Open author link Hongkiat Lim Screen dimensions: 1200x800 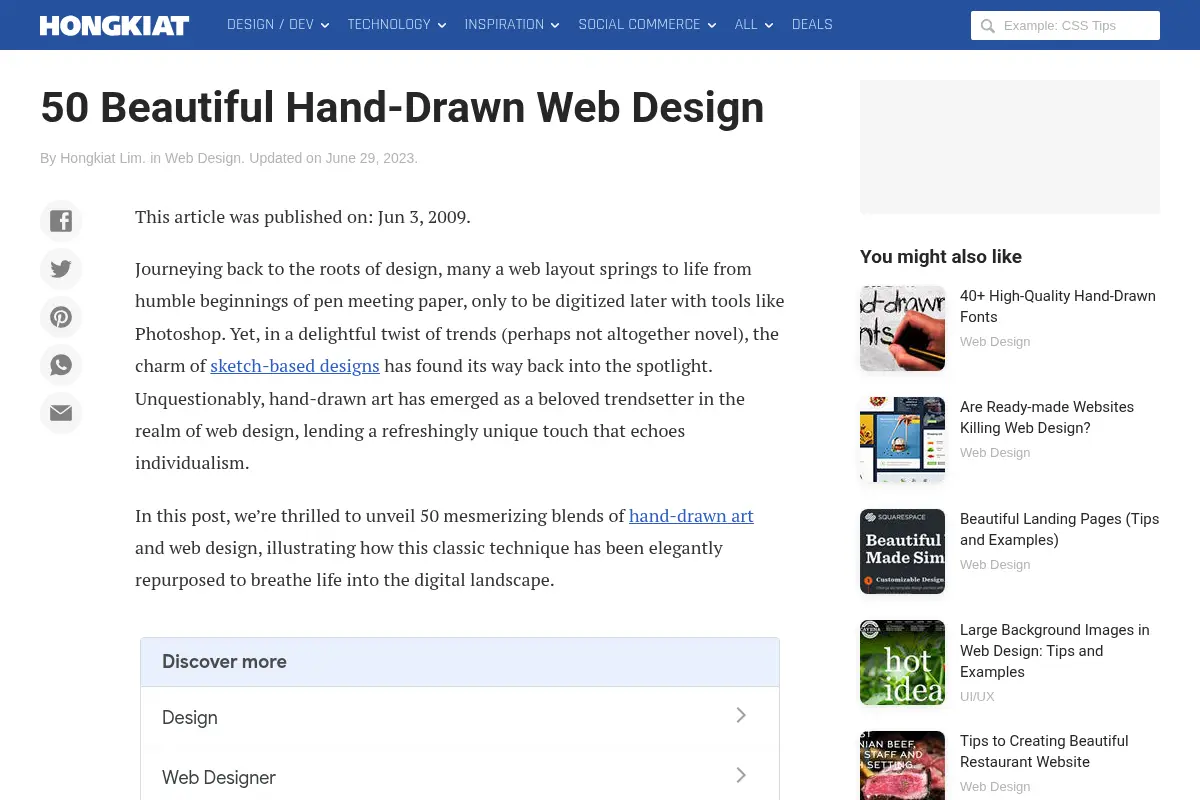[x=102, y=158]
